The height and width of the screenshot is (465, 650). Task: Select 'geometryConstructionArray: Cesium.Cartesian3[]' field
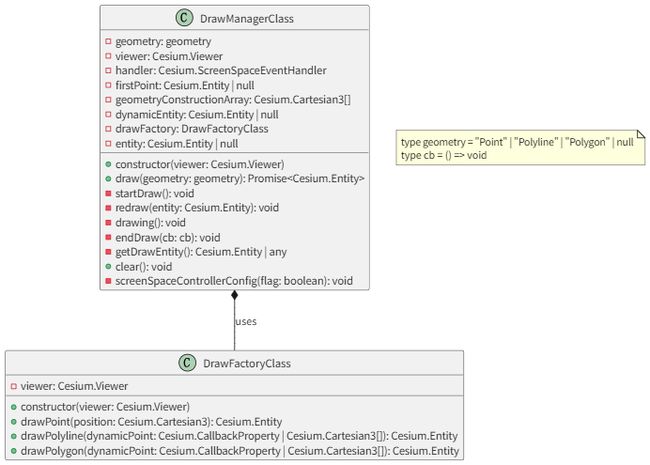point(233,100)
